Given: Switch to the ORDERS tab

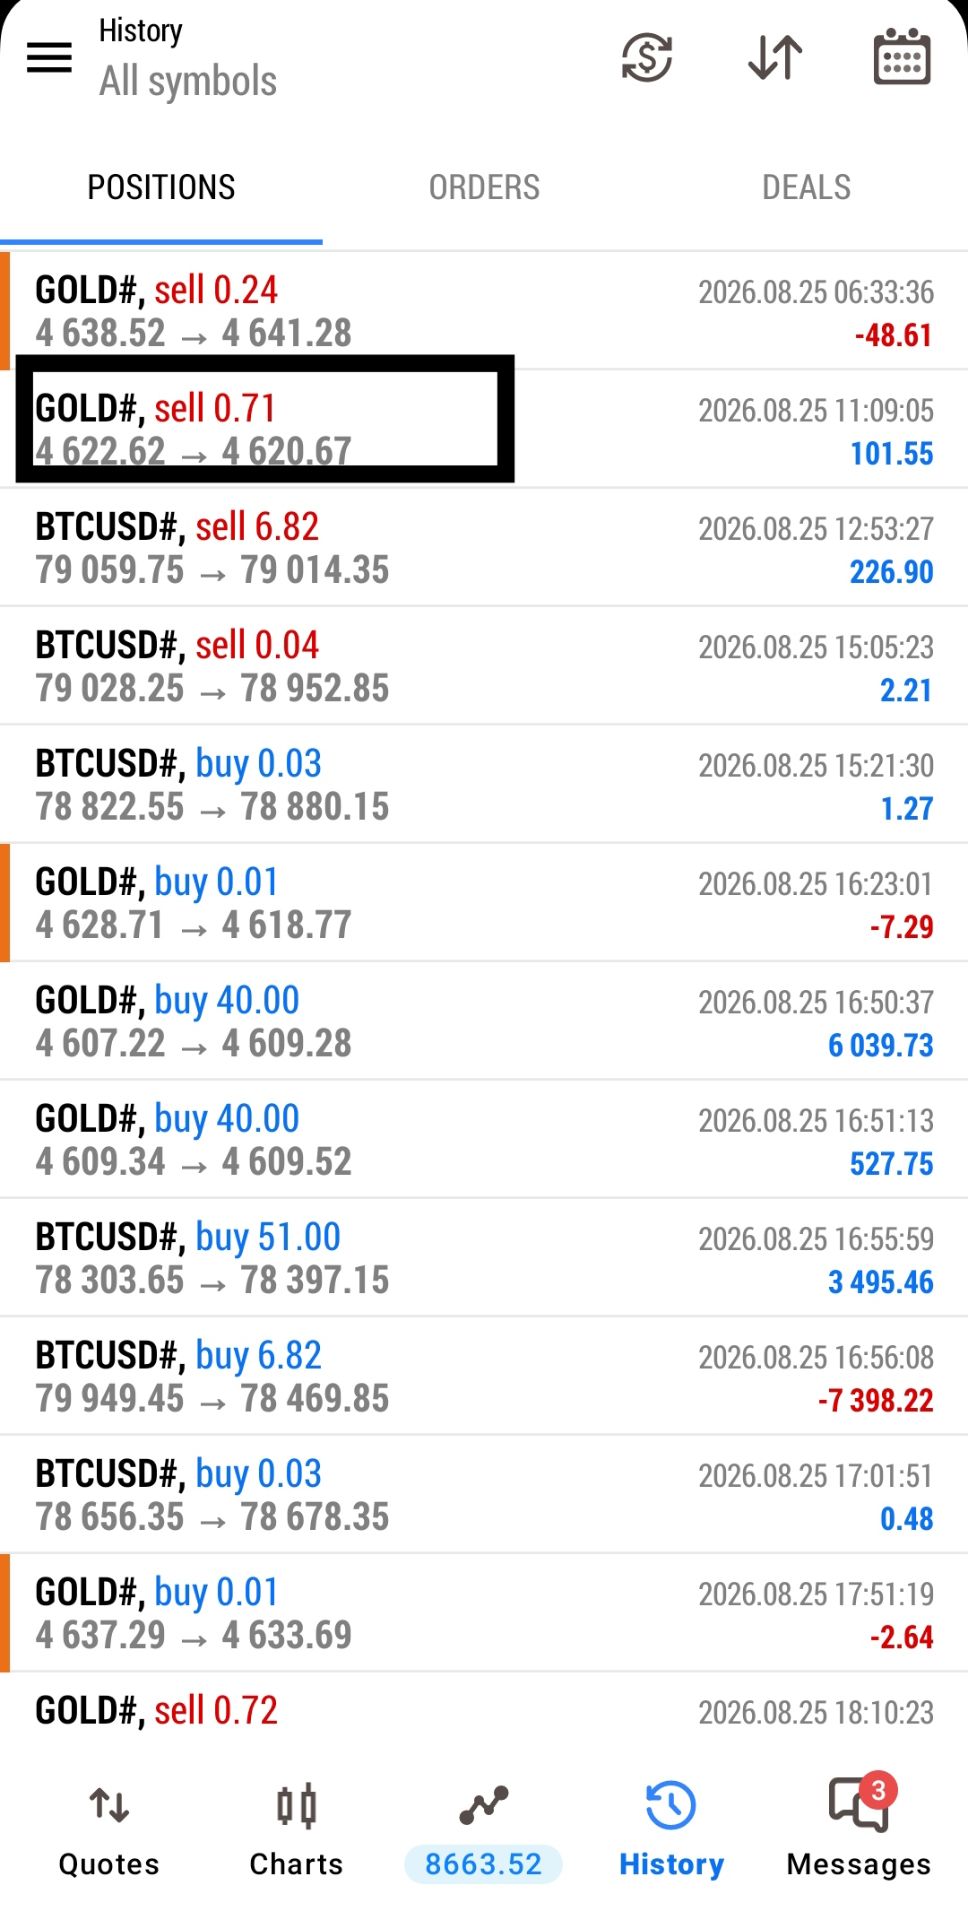Looking at the screenshot, I should click(484, 187).
